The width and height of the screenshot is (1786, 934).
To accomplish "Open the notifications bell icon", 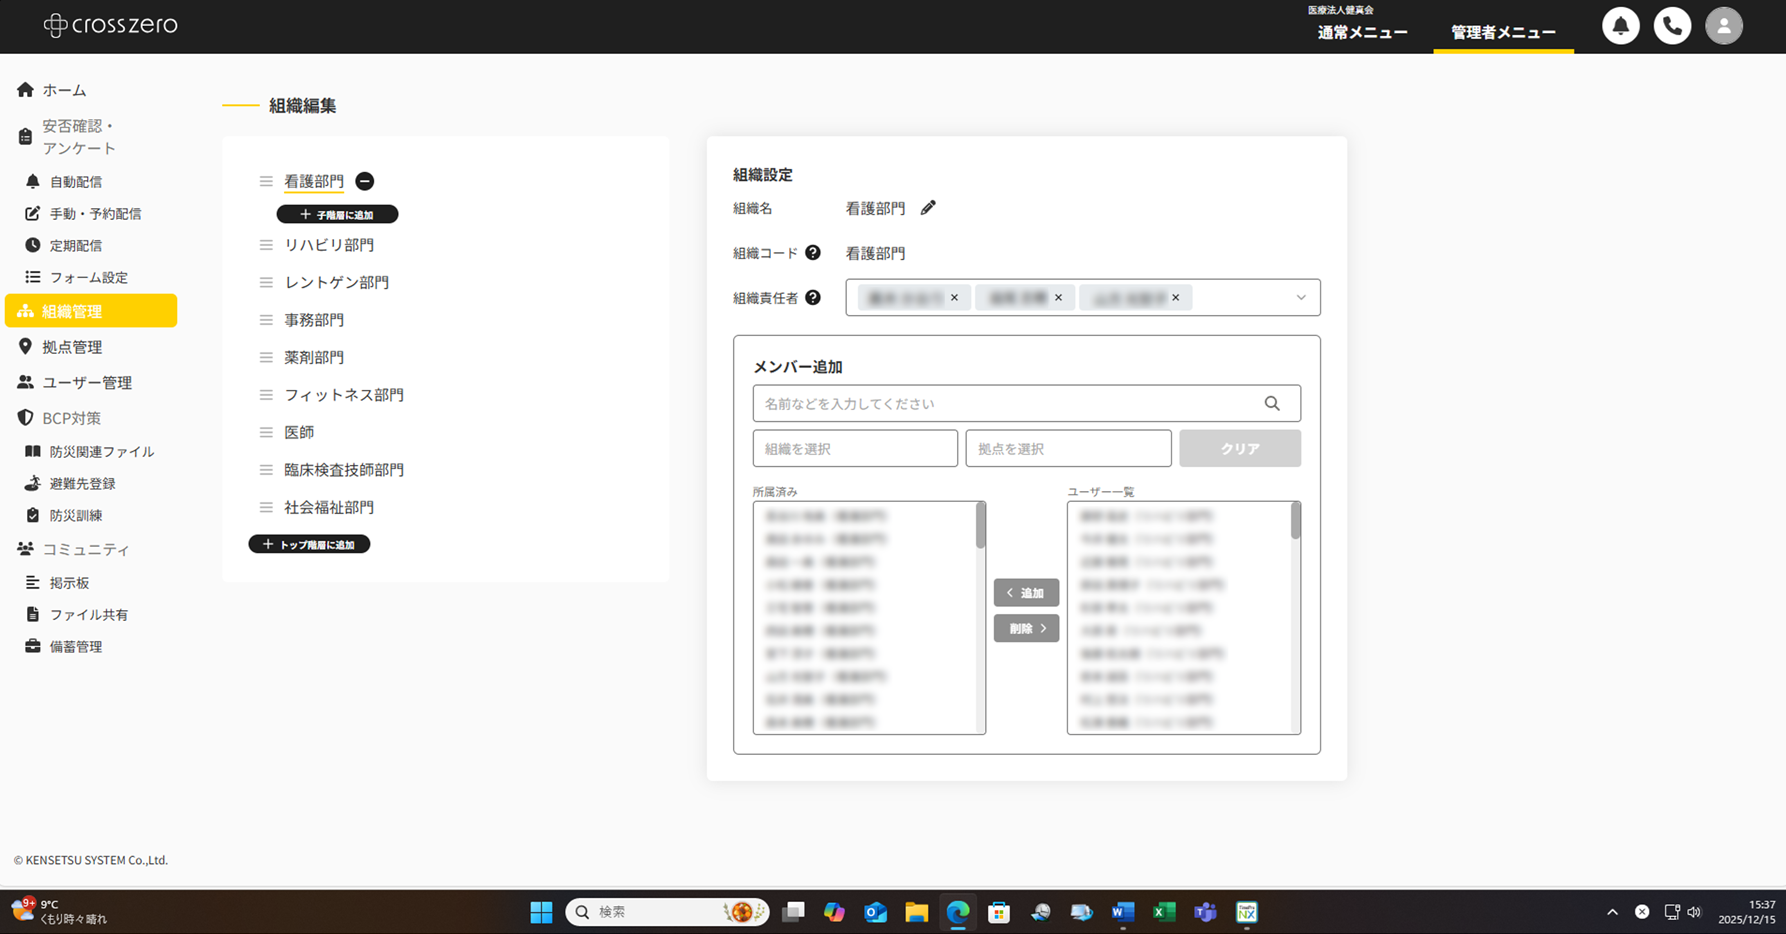I will point(1621,26).
